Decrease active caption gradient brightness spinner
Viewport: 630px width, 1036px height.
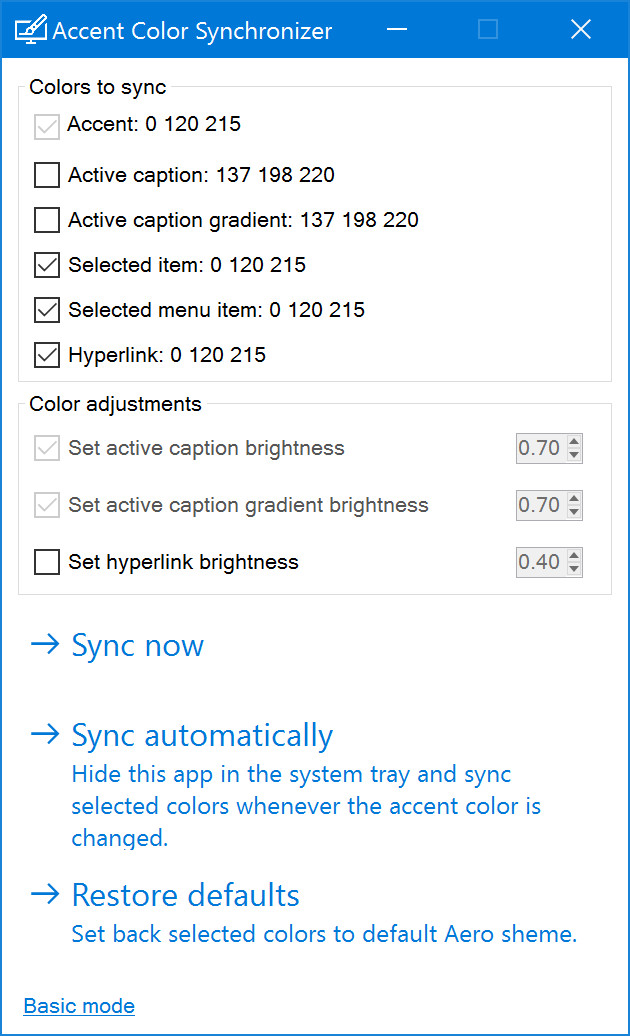click(x=574, y=511)
